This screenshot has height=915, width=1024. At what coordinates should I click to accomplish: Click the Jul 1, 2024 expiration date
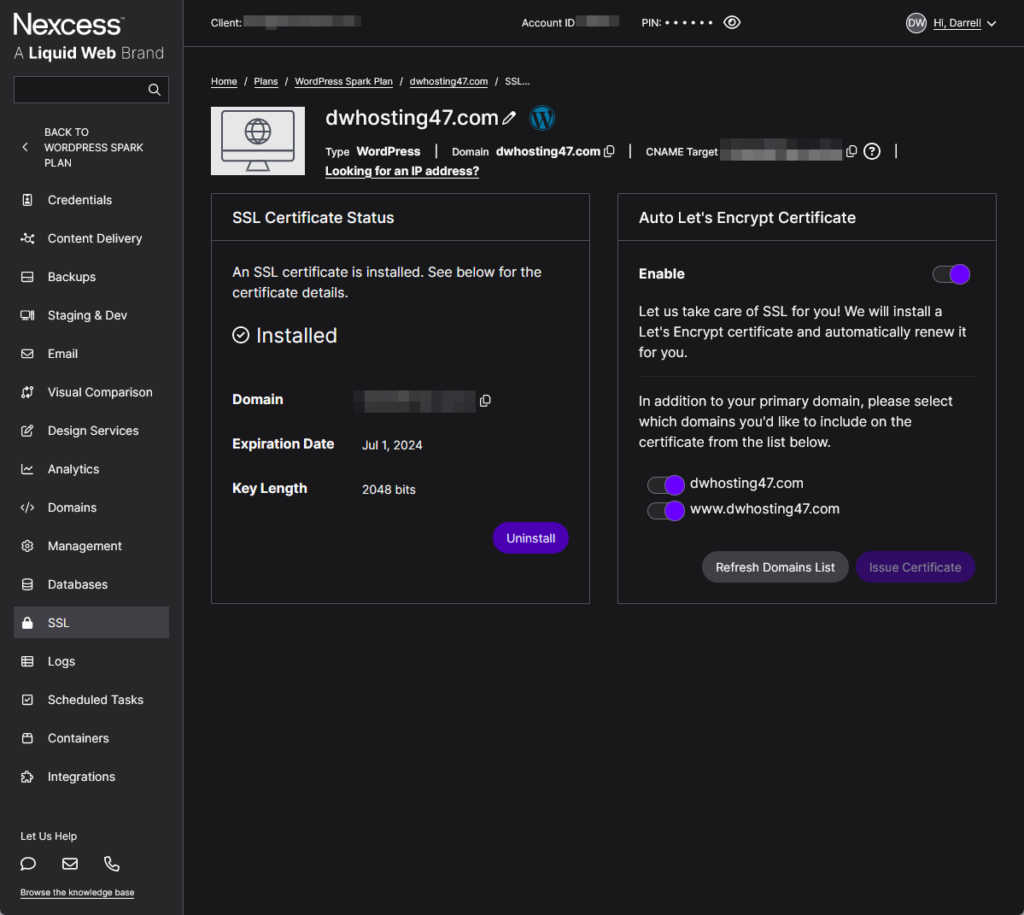pyautogui.click(x=392, y=445)
